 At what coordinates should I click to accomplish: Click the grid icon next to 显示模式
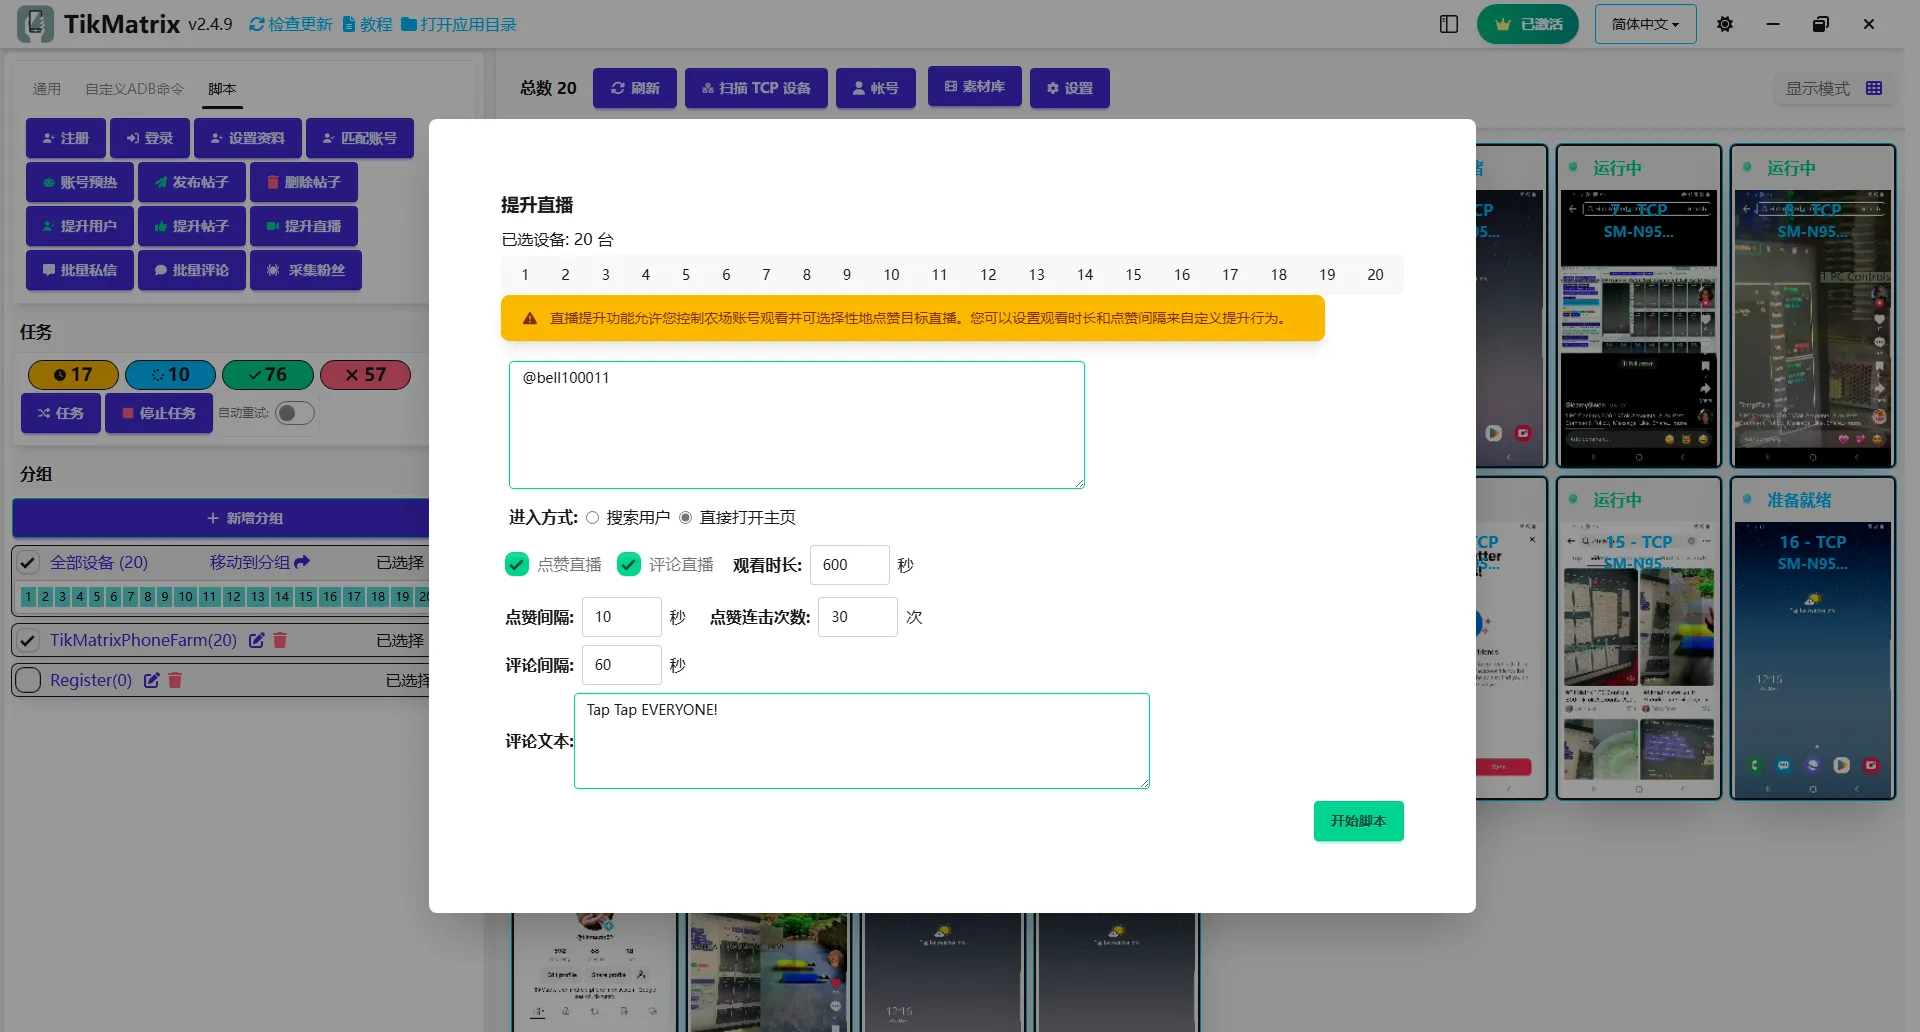coord(1875,88)
